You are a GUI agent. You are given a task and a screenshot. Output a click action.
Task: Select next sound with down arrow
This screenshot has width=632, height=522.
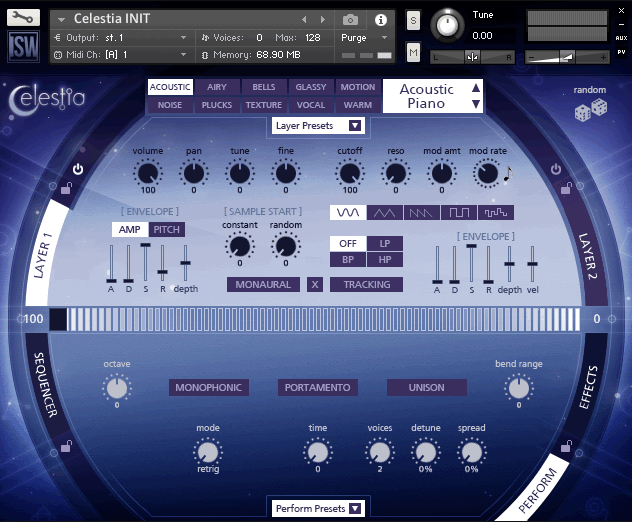[476, 104]
